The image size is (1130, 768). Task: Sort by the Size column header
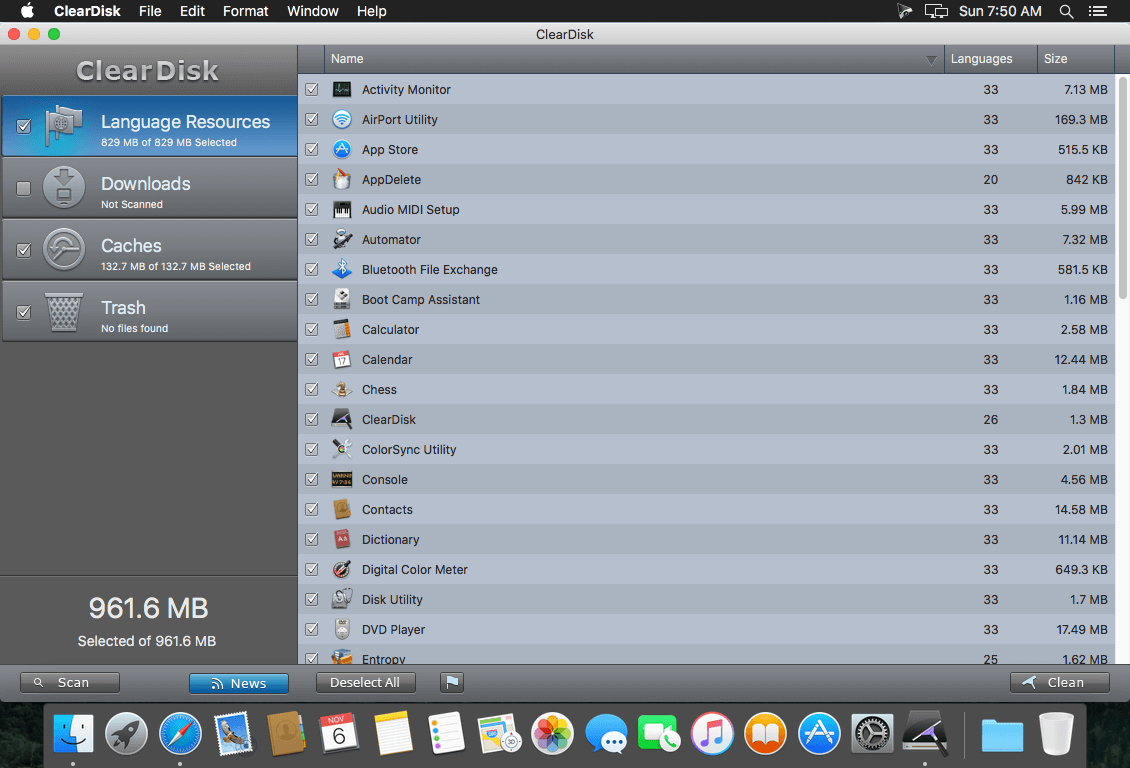point(1076,59)
